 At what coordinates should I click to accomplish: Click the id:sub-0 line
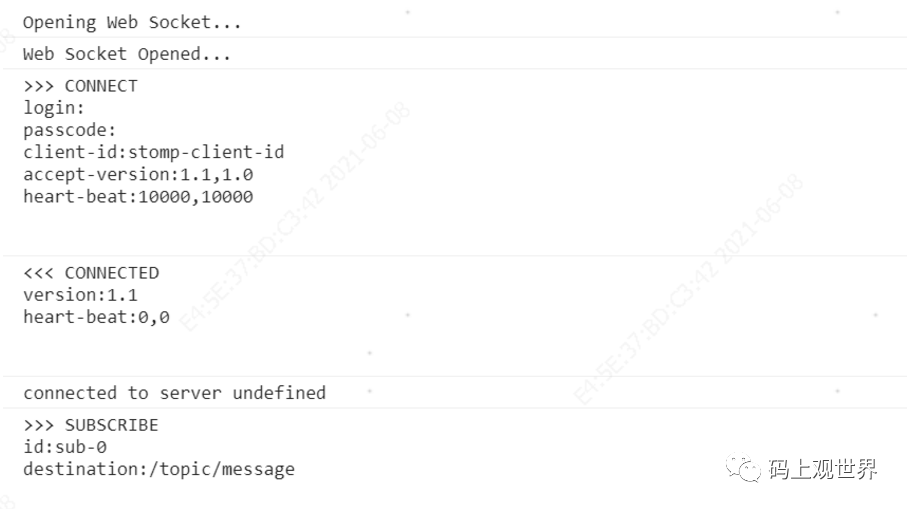click(65, 447)
